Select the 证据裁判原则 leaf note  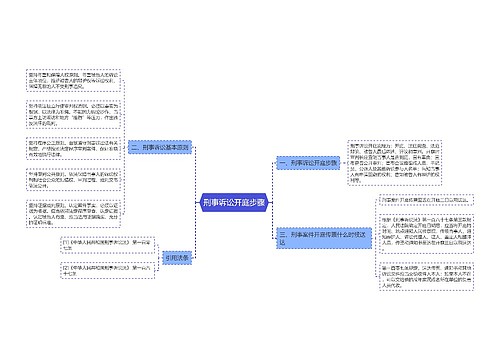(73, 214)
